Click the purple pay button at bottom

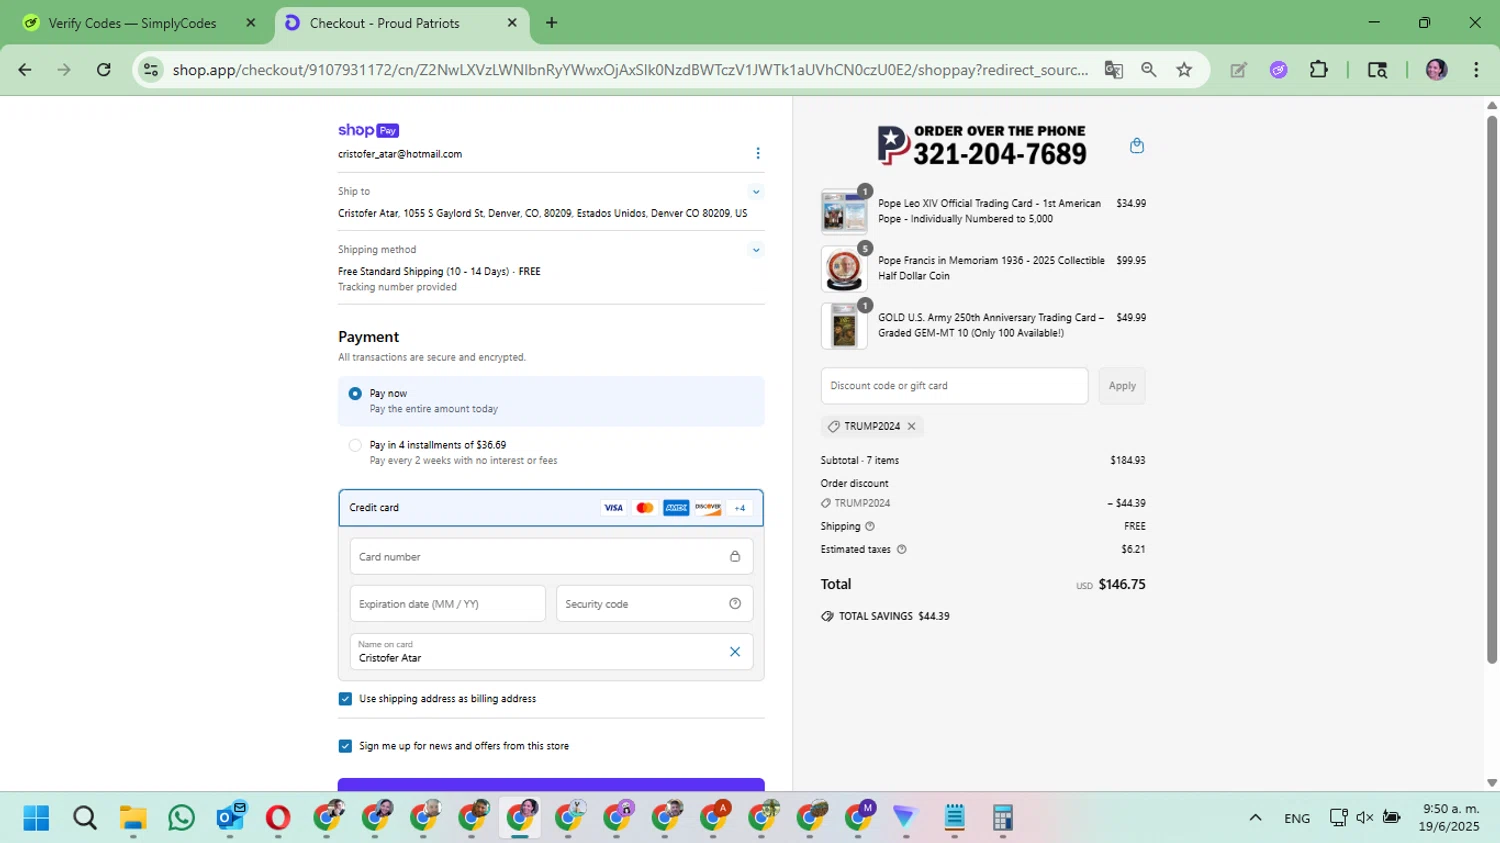click(551, 785)
